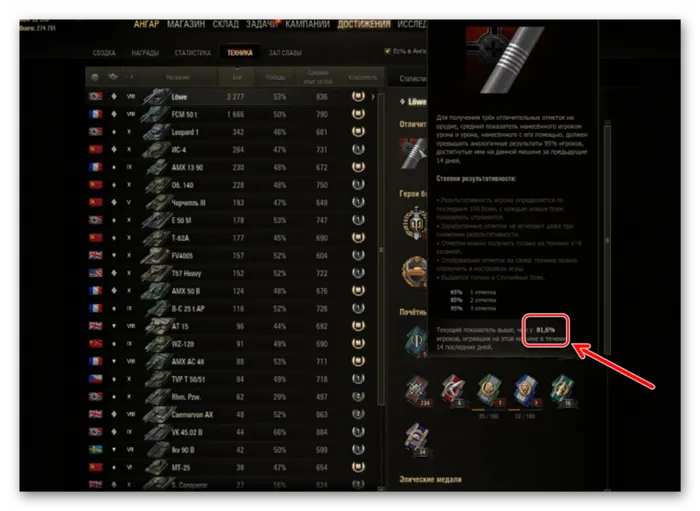Click Löwe mastery badge icon
The height and width of the screenshot is (511, 700).
(358, 96)
